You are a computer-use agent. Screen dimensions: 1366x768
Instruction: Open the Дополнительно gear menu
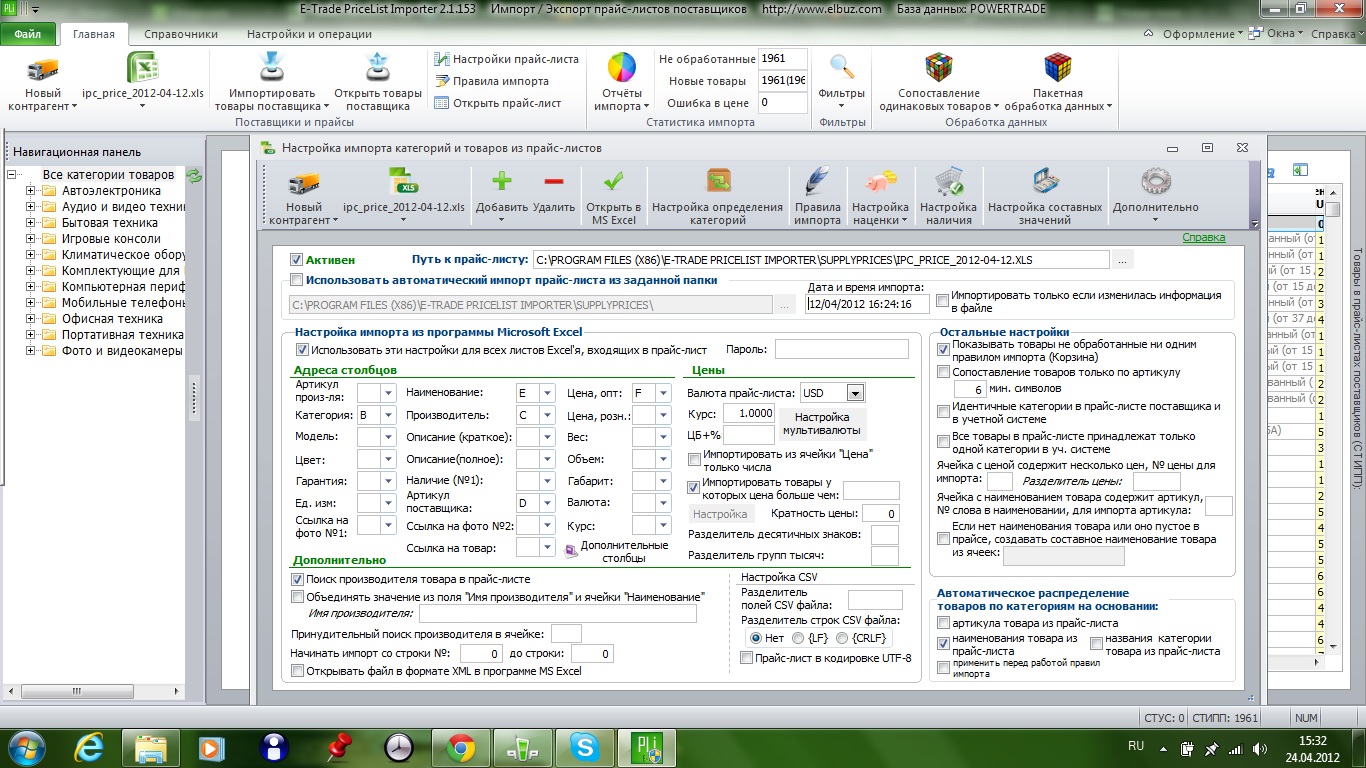tap(1155, 197)
